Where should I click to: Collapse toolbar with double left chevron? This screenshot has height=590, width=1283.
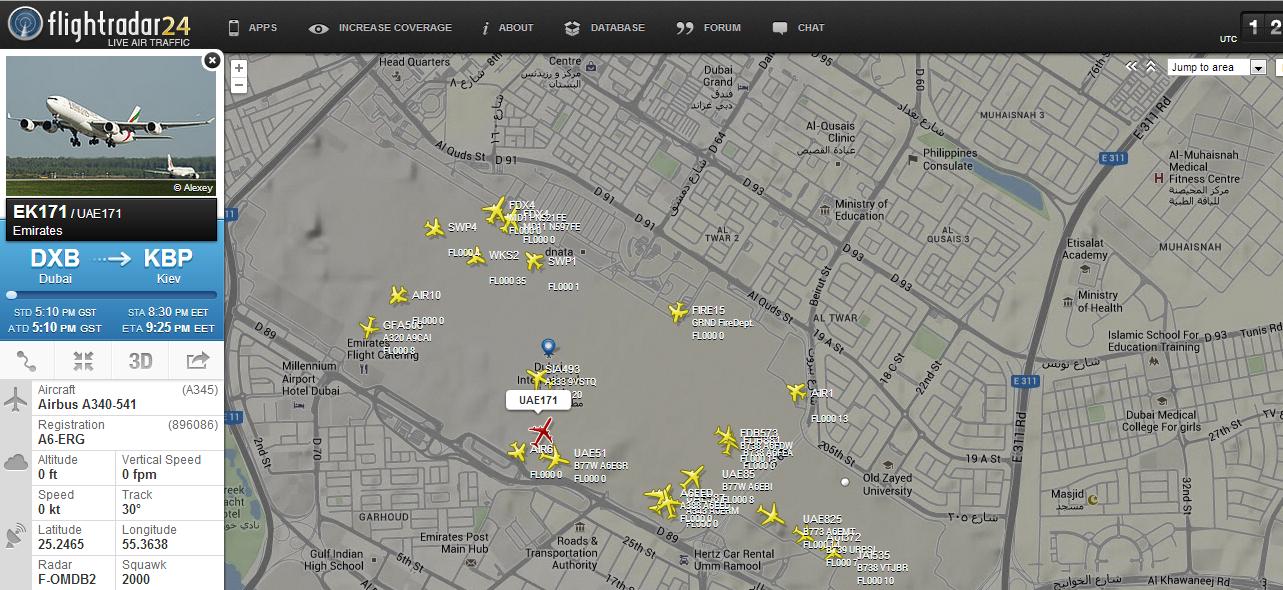[1131, 67]
